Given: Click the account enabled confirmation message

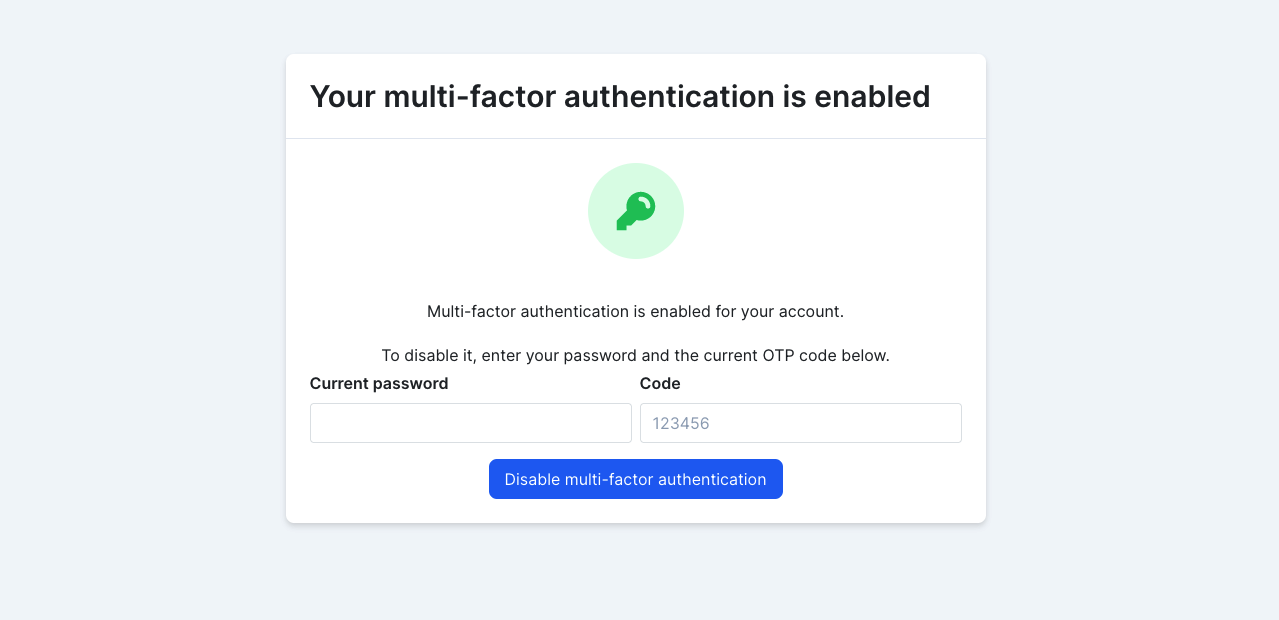Looking at the screenshot, I should coord(635,311).
